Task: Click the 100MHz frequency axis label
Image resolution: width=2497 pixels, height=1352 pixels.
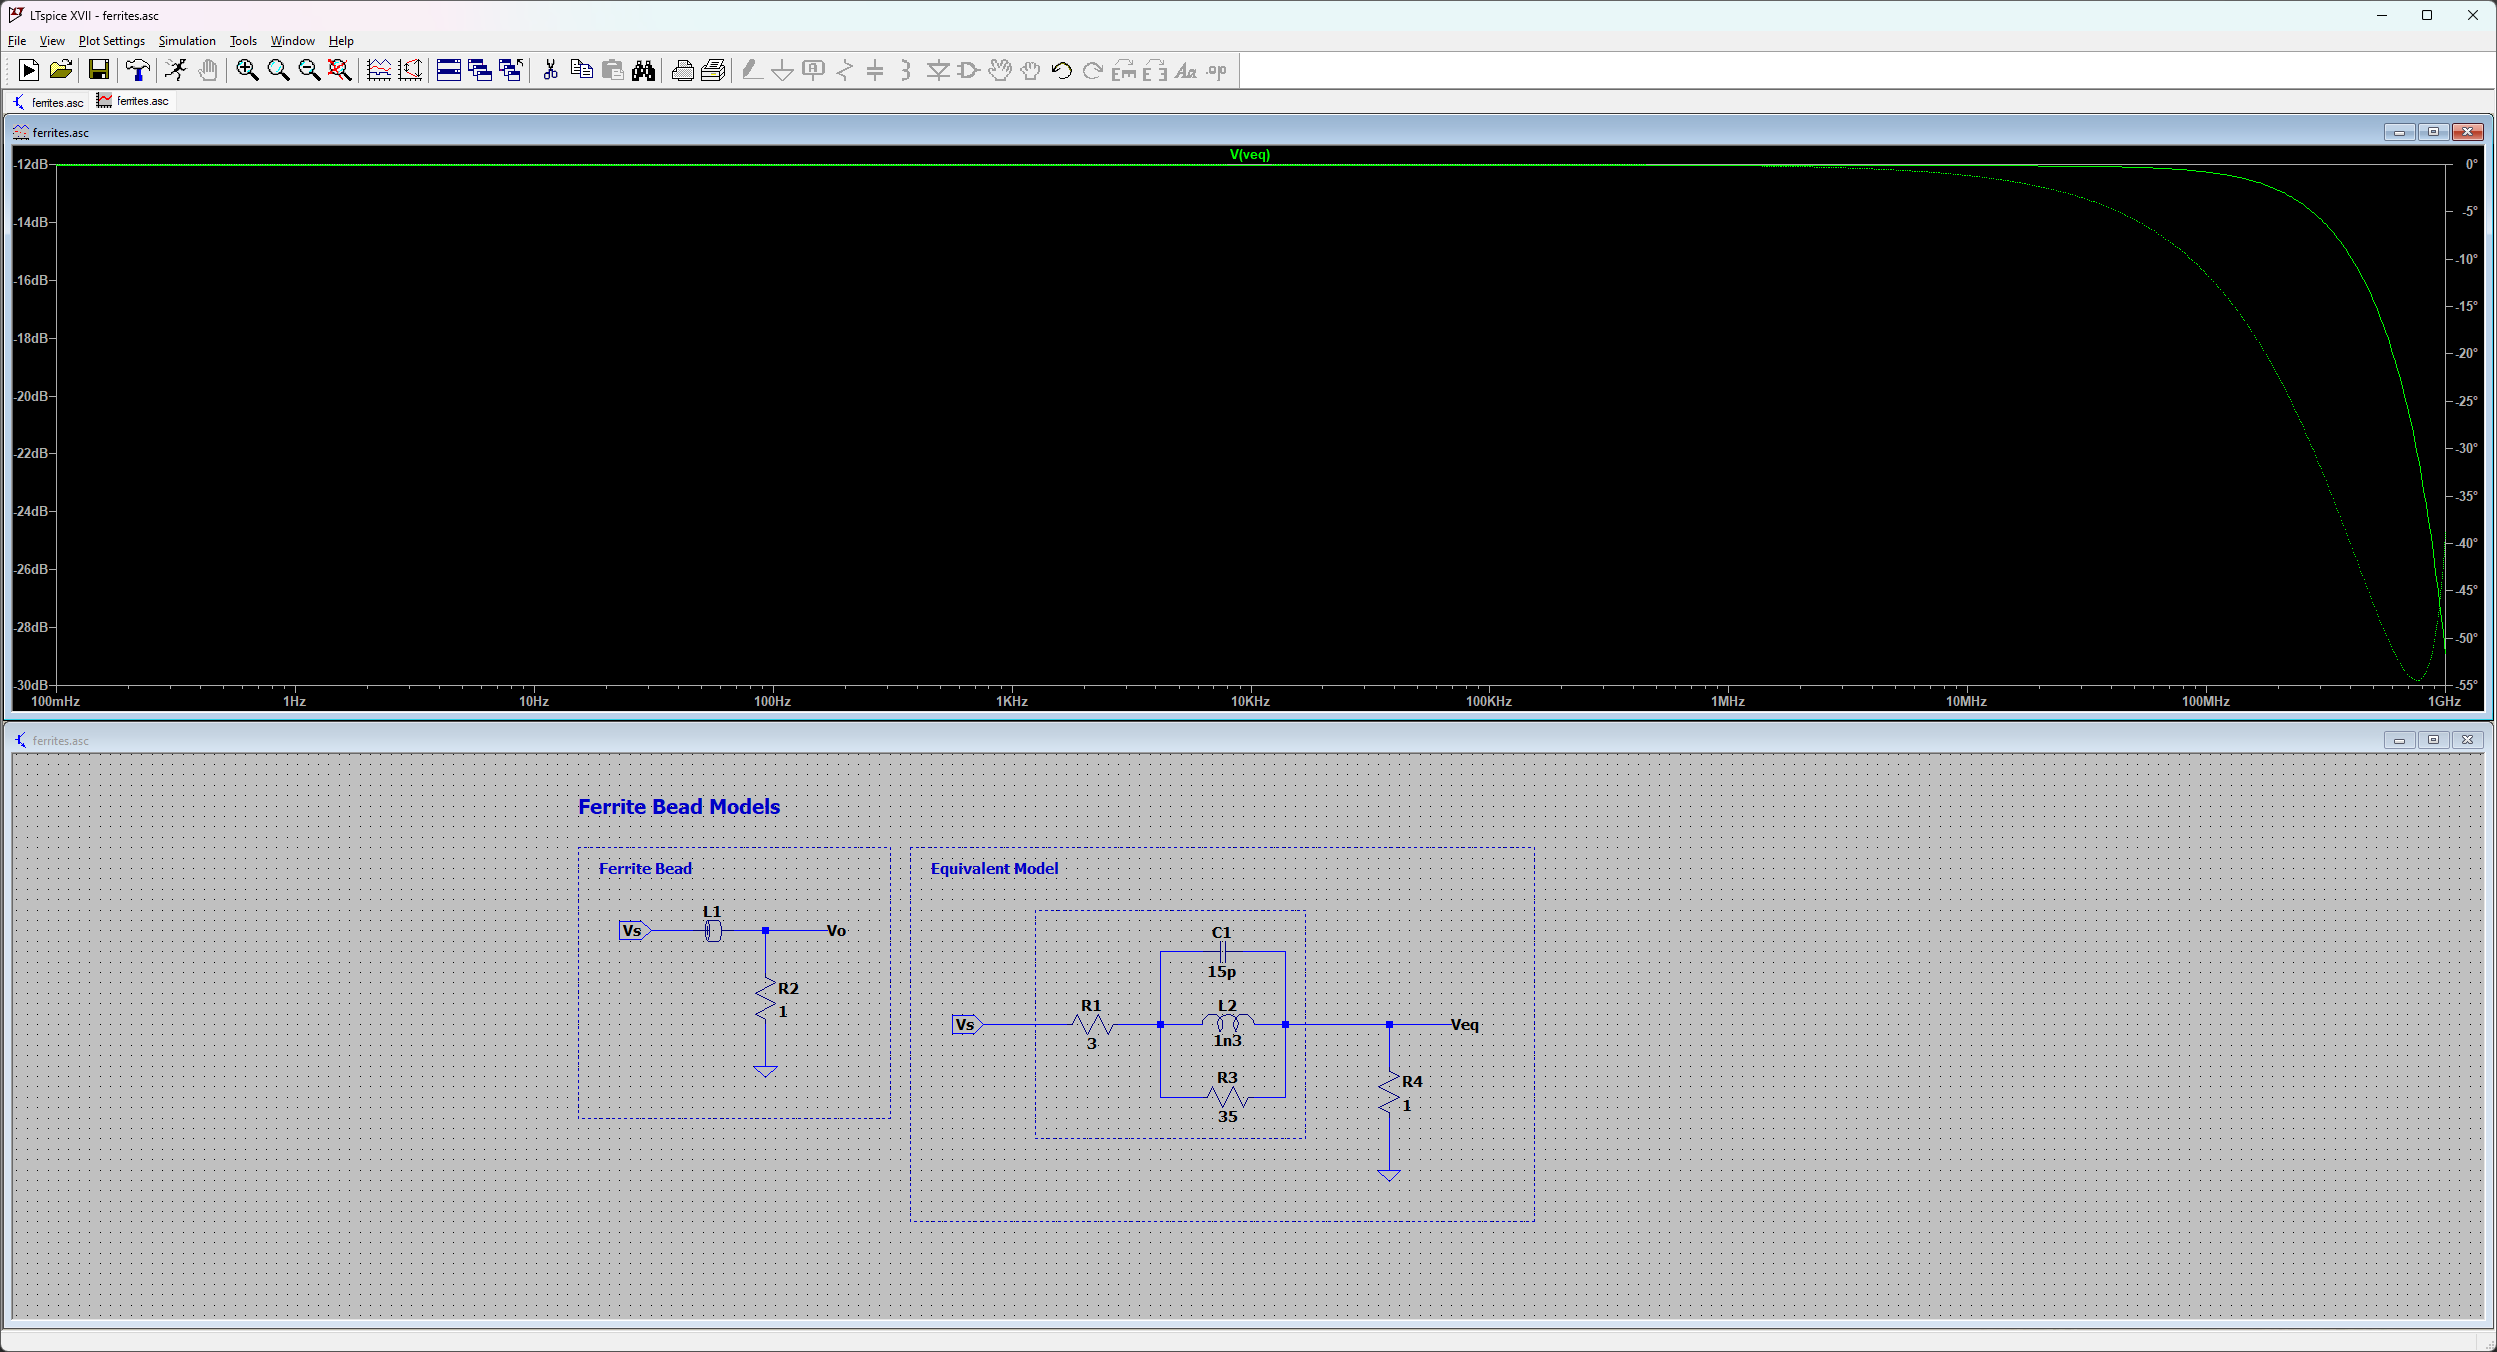Action: [2206, 701]
